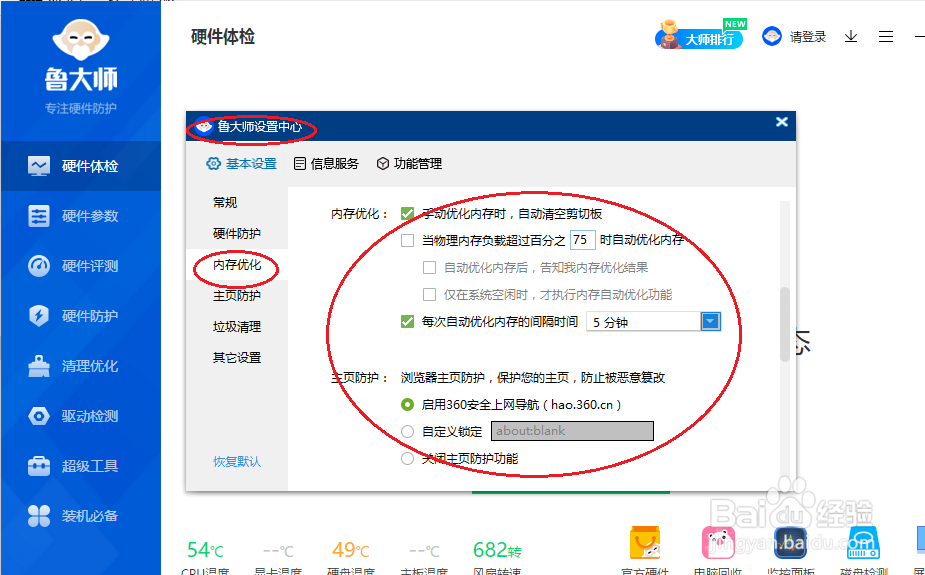Select 垃圾清理 settings section
Screen dimensions: 925x575
[237, 327]
